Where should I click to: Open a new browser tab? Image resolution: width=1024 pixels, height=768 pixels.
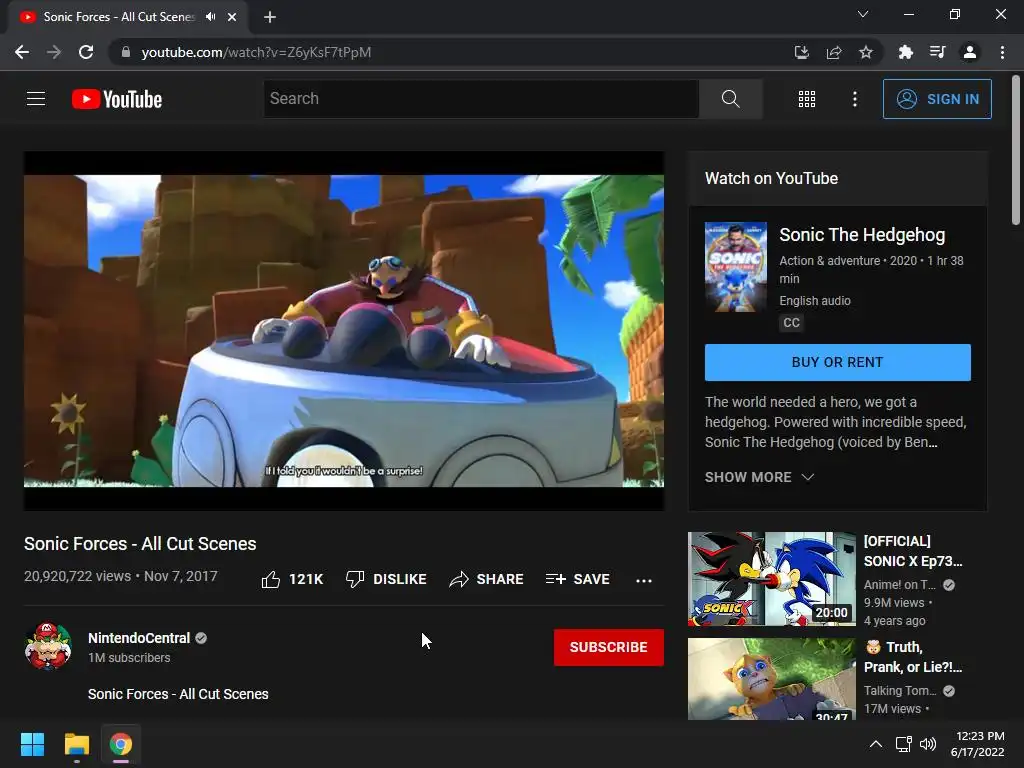[x=270, y=17]
